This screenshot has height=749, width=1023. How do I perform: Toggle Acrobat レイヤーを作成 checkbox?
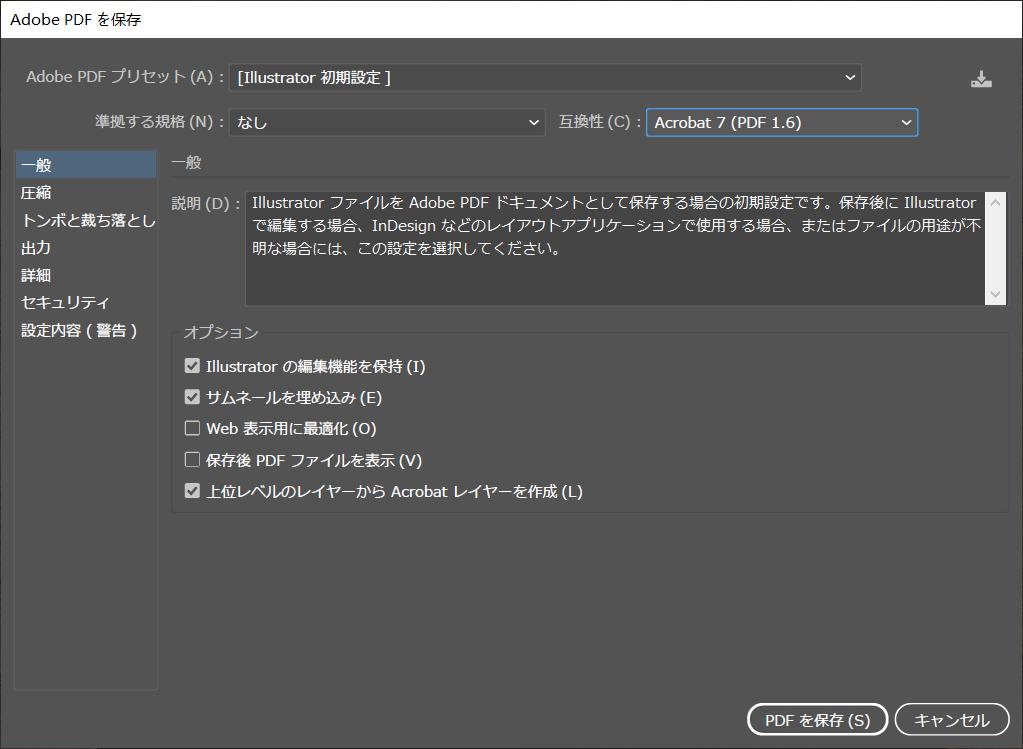pos(192,491)
